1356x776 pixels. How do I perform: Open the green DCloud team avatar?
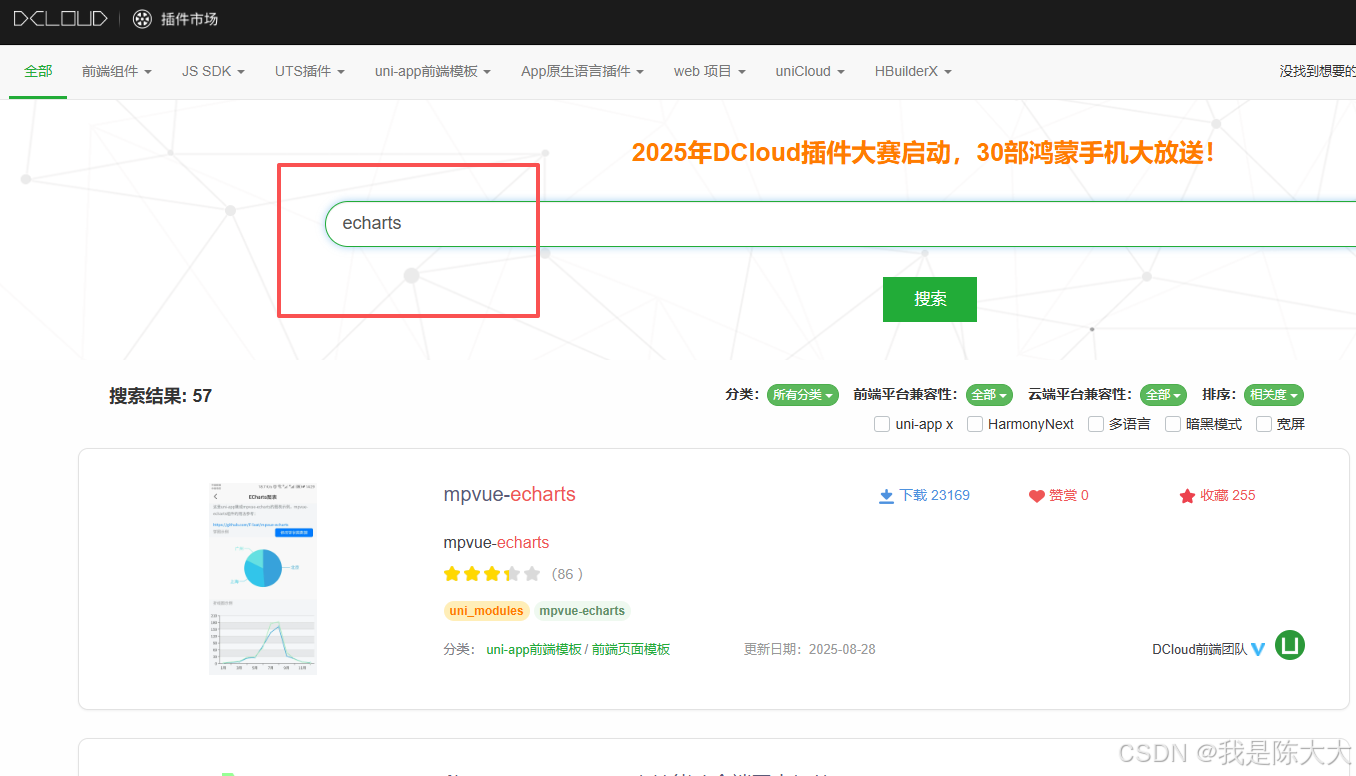coord(1290,645)
